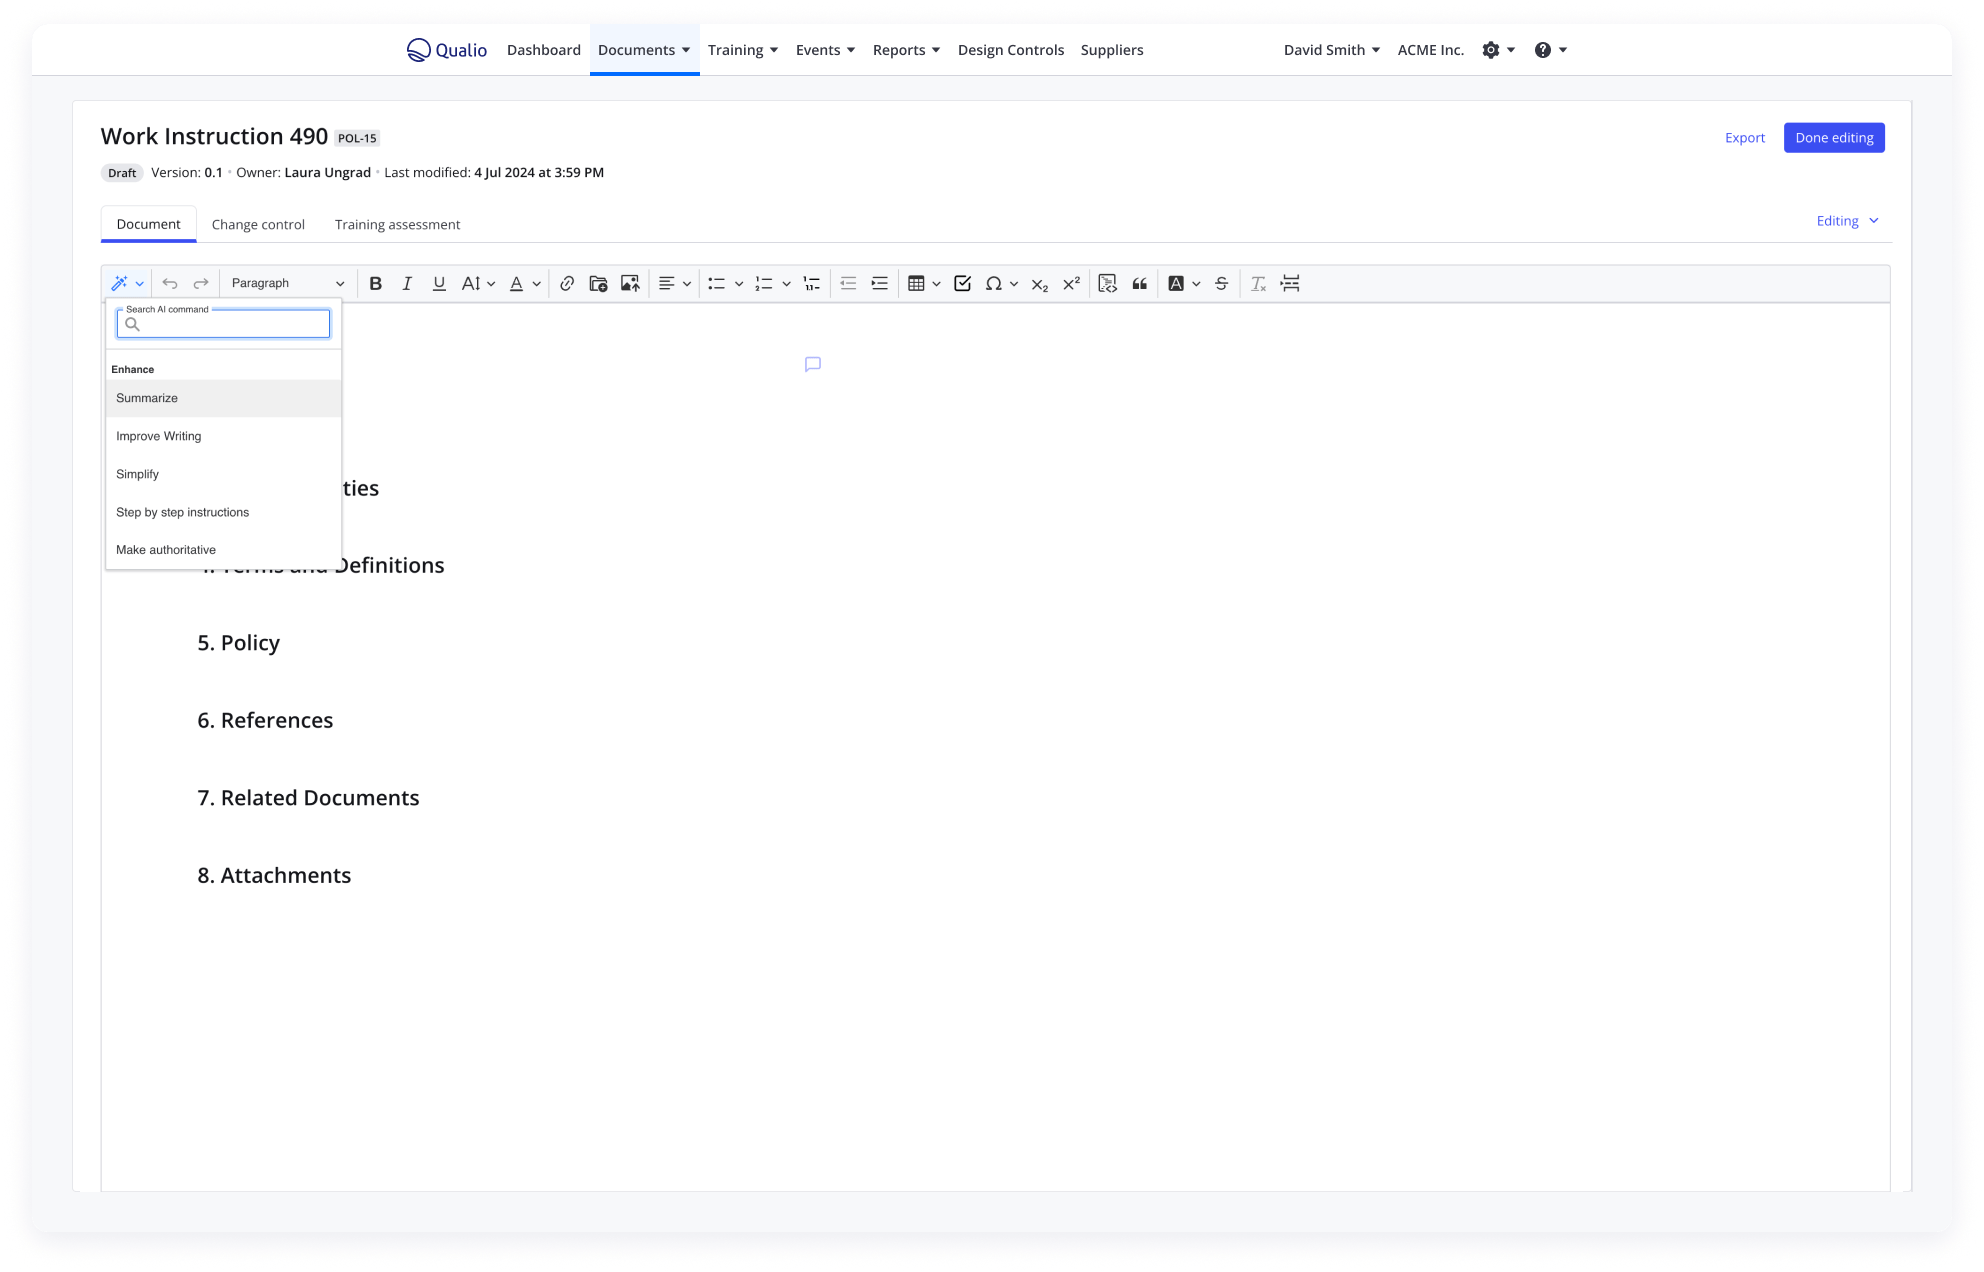Image resolution: width=1984 pixels, height=1272 pixels.
Task: Toggle bold formatting in the toolbar
Action: (x=376, y=283)
